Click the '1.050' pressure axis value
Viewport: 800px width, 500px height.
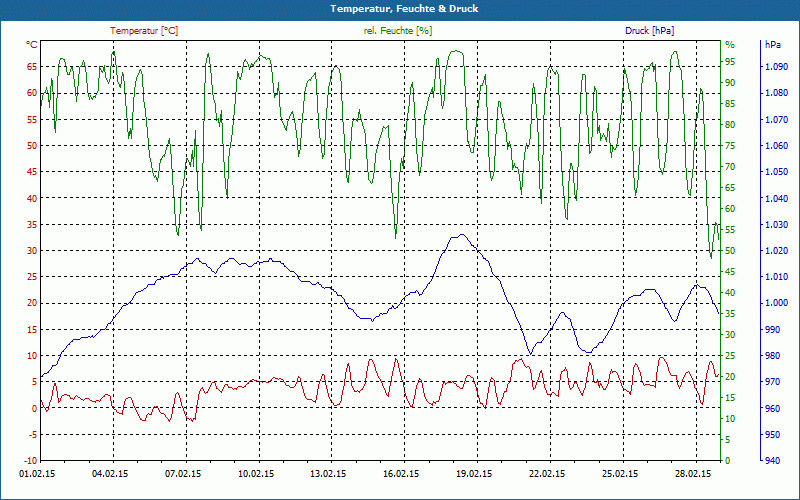[777, 172]
